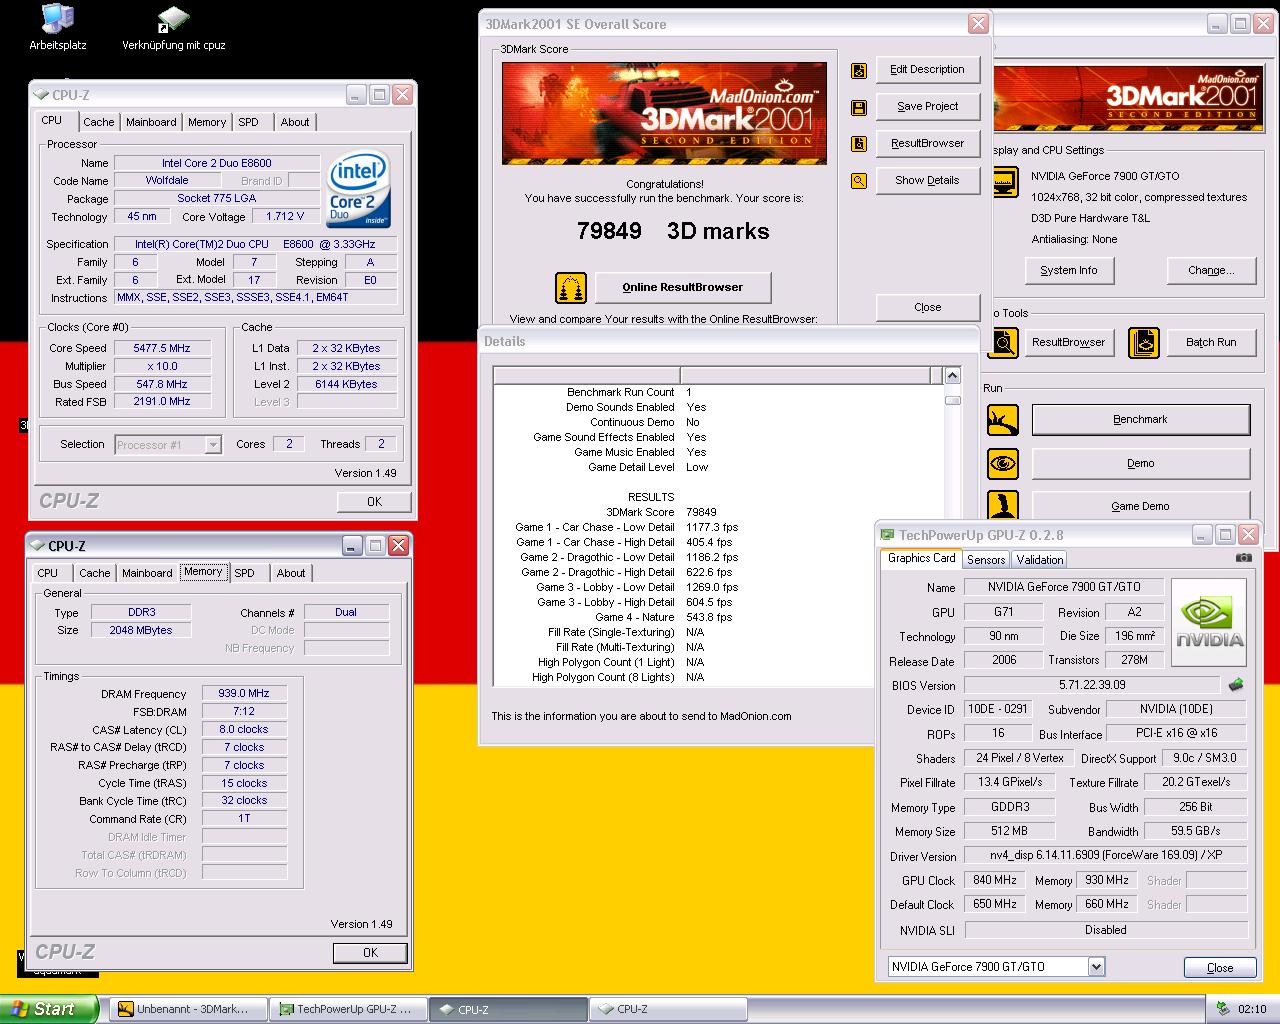Click the Details list scrollbar thumb
Image resolution: width=1280 pixels, height=1024 pixels.
coord(952,400)
